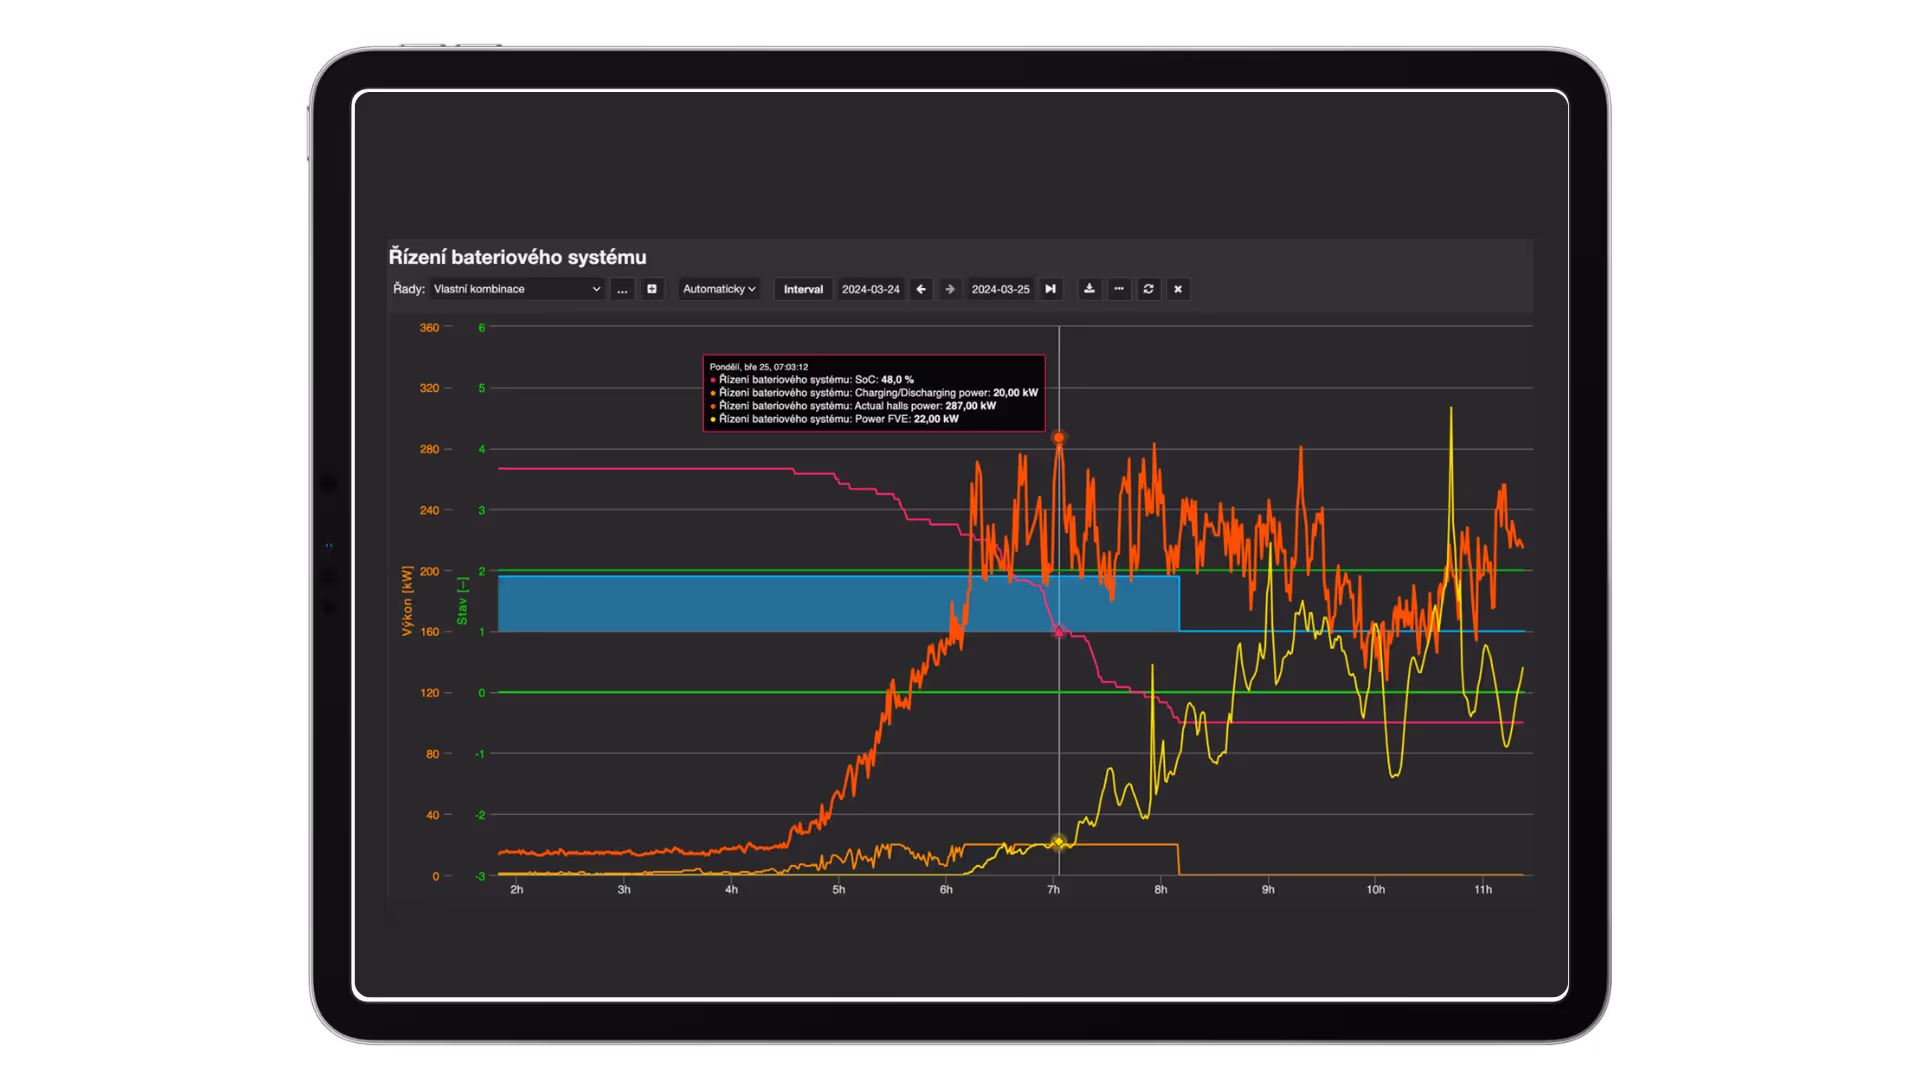Click the end date field 2024-03-25
The height and width of the screenshot is (1080, 1920).
click(x=1000, y=289)
